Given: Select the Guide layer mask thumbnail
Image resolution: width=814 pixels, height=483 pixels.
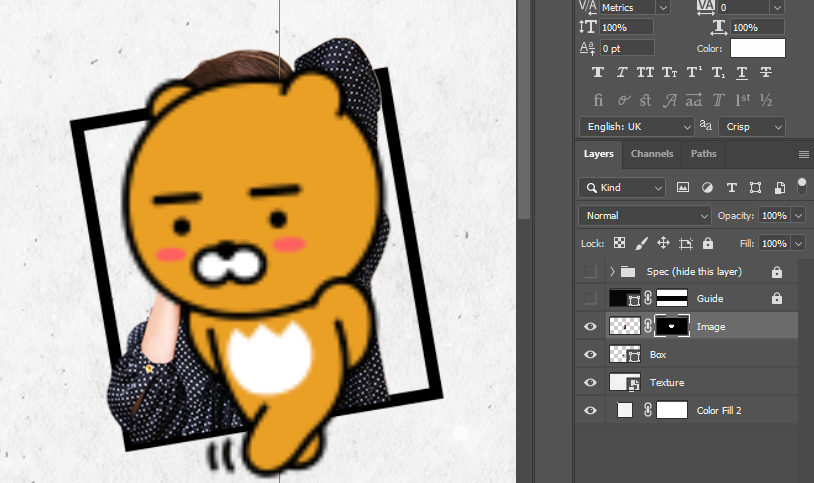Looking at the screenshot, I should pyautogui.click(x=672, y=298).
